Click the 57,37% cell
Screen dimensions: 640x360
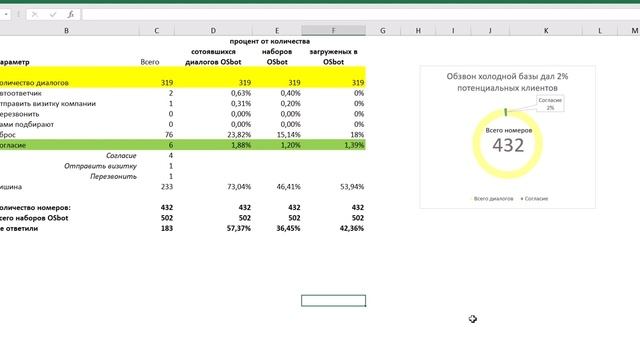[239, 229]
